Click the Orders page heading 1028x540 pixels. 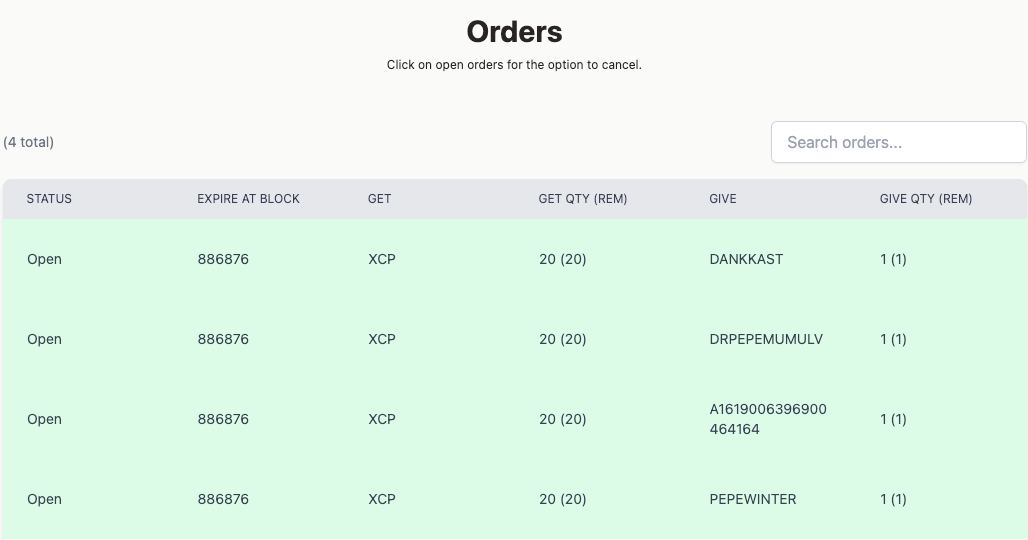pos(514,32)
